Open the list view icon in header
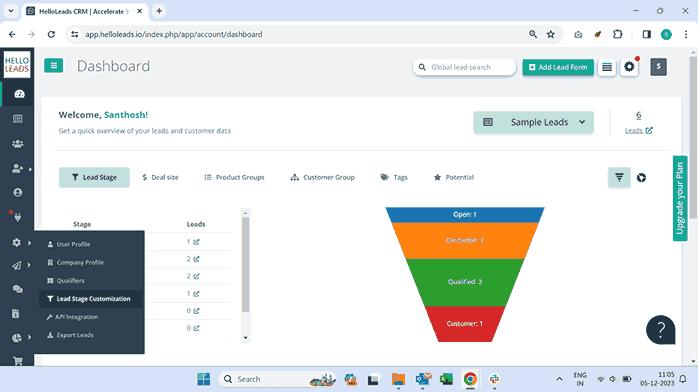The image size is (698, 392). click(607, 67)
